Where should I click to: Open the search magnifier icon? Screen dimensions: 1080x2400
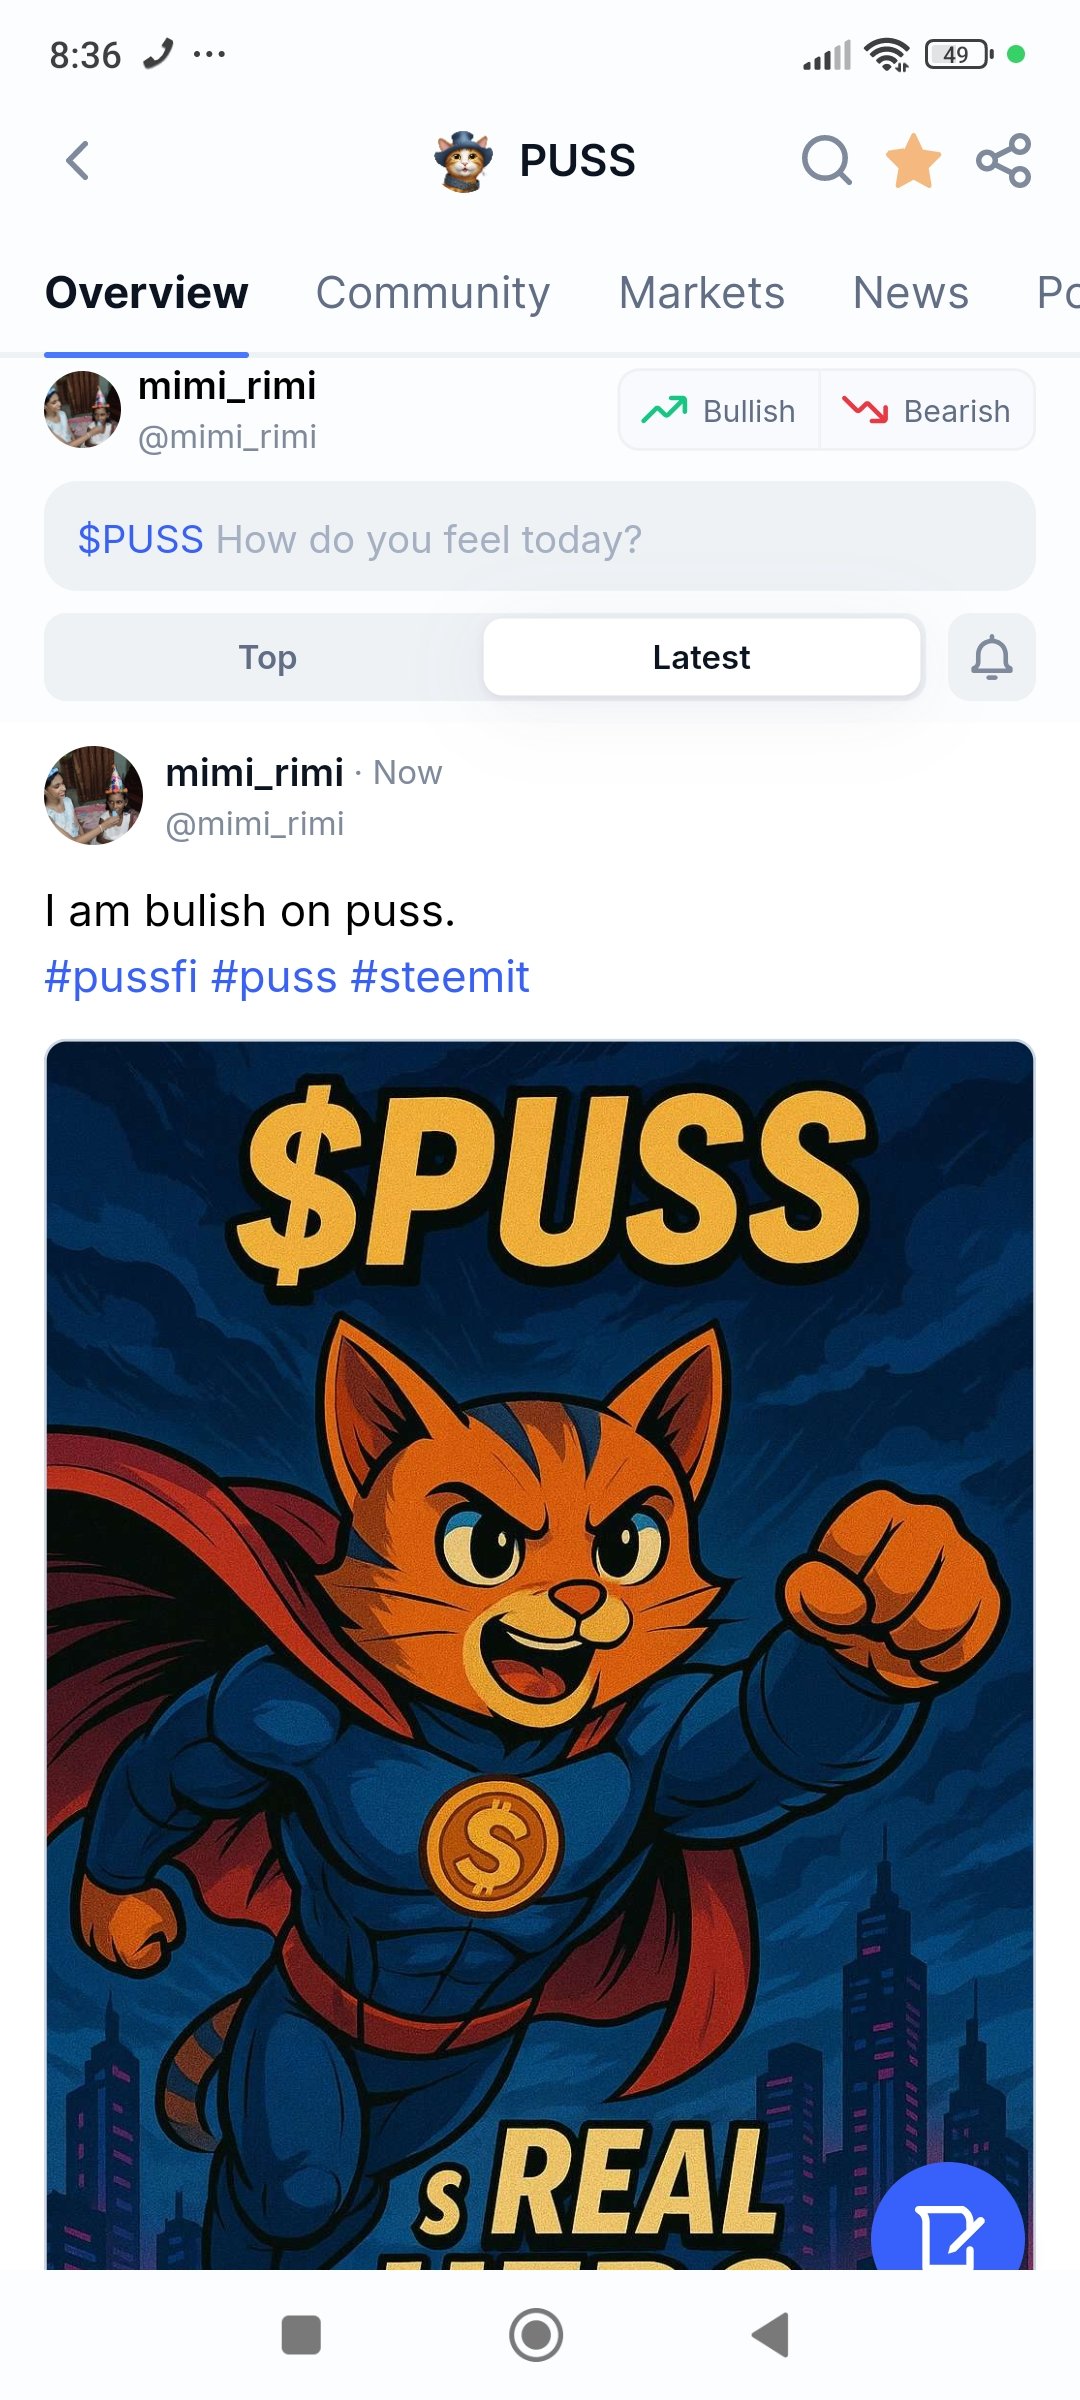[826, 160]
